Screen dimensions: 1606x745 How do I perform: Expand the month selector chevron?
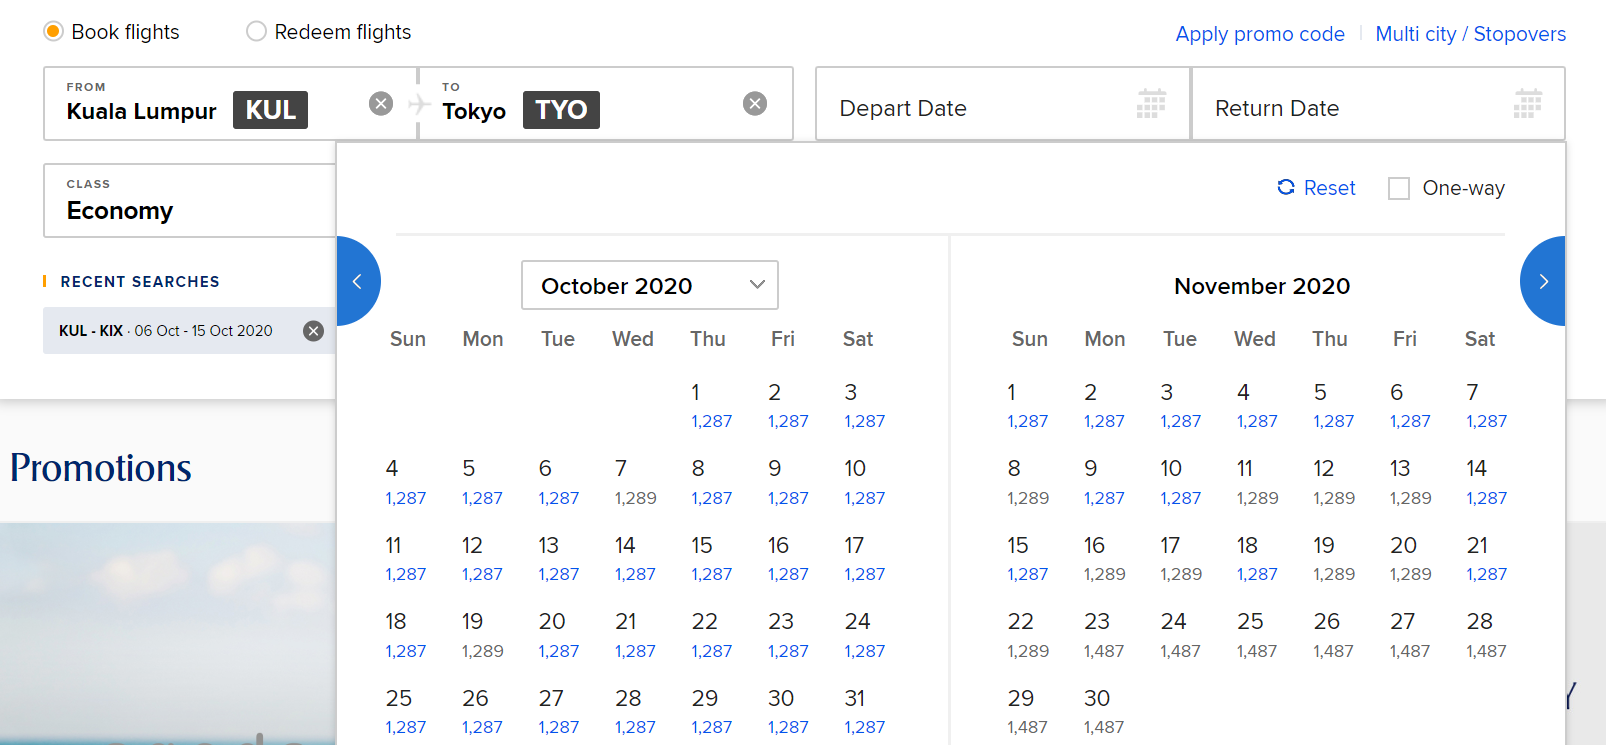(x=757, y=285)
